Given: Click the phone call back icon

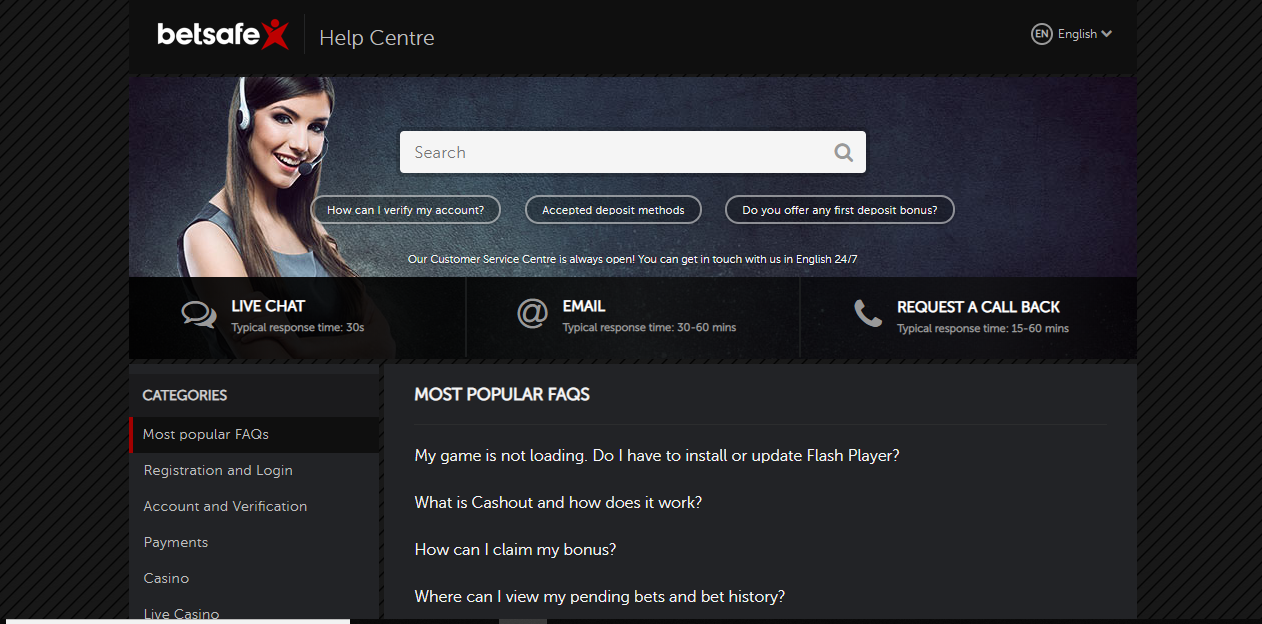Looking at the screenshot, I should pyautogui.click(x=867, y=314).
